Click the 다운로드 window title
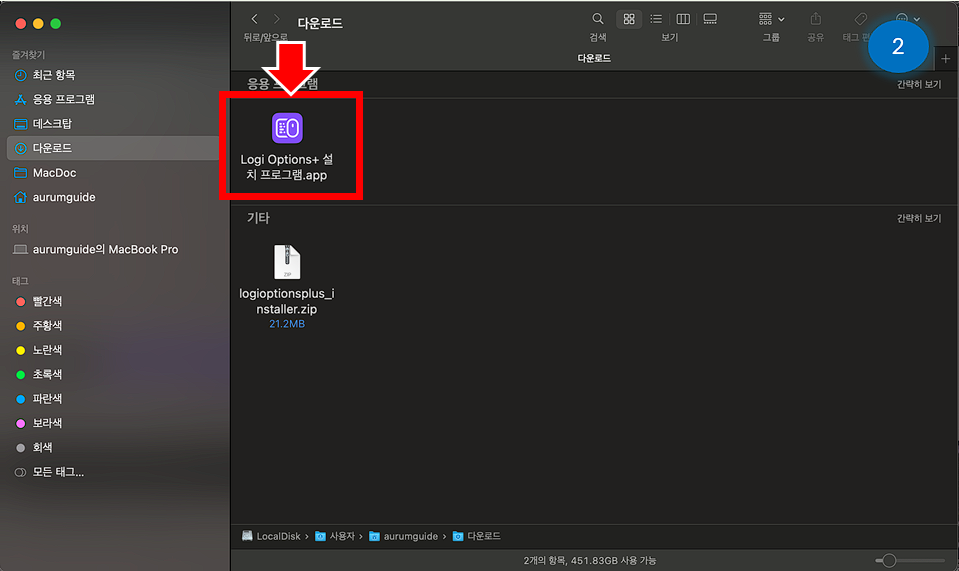 click(x=320, y=23)
